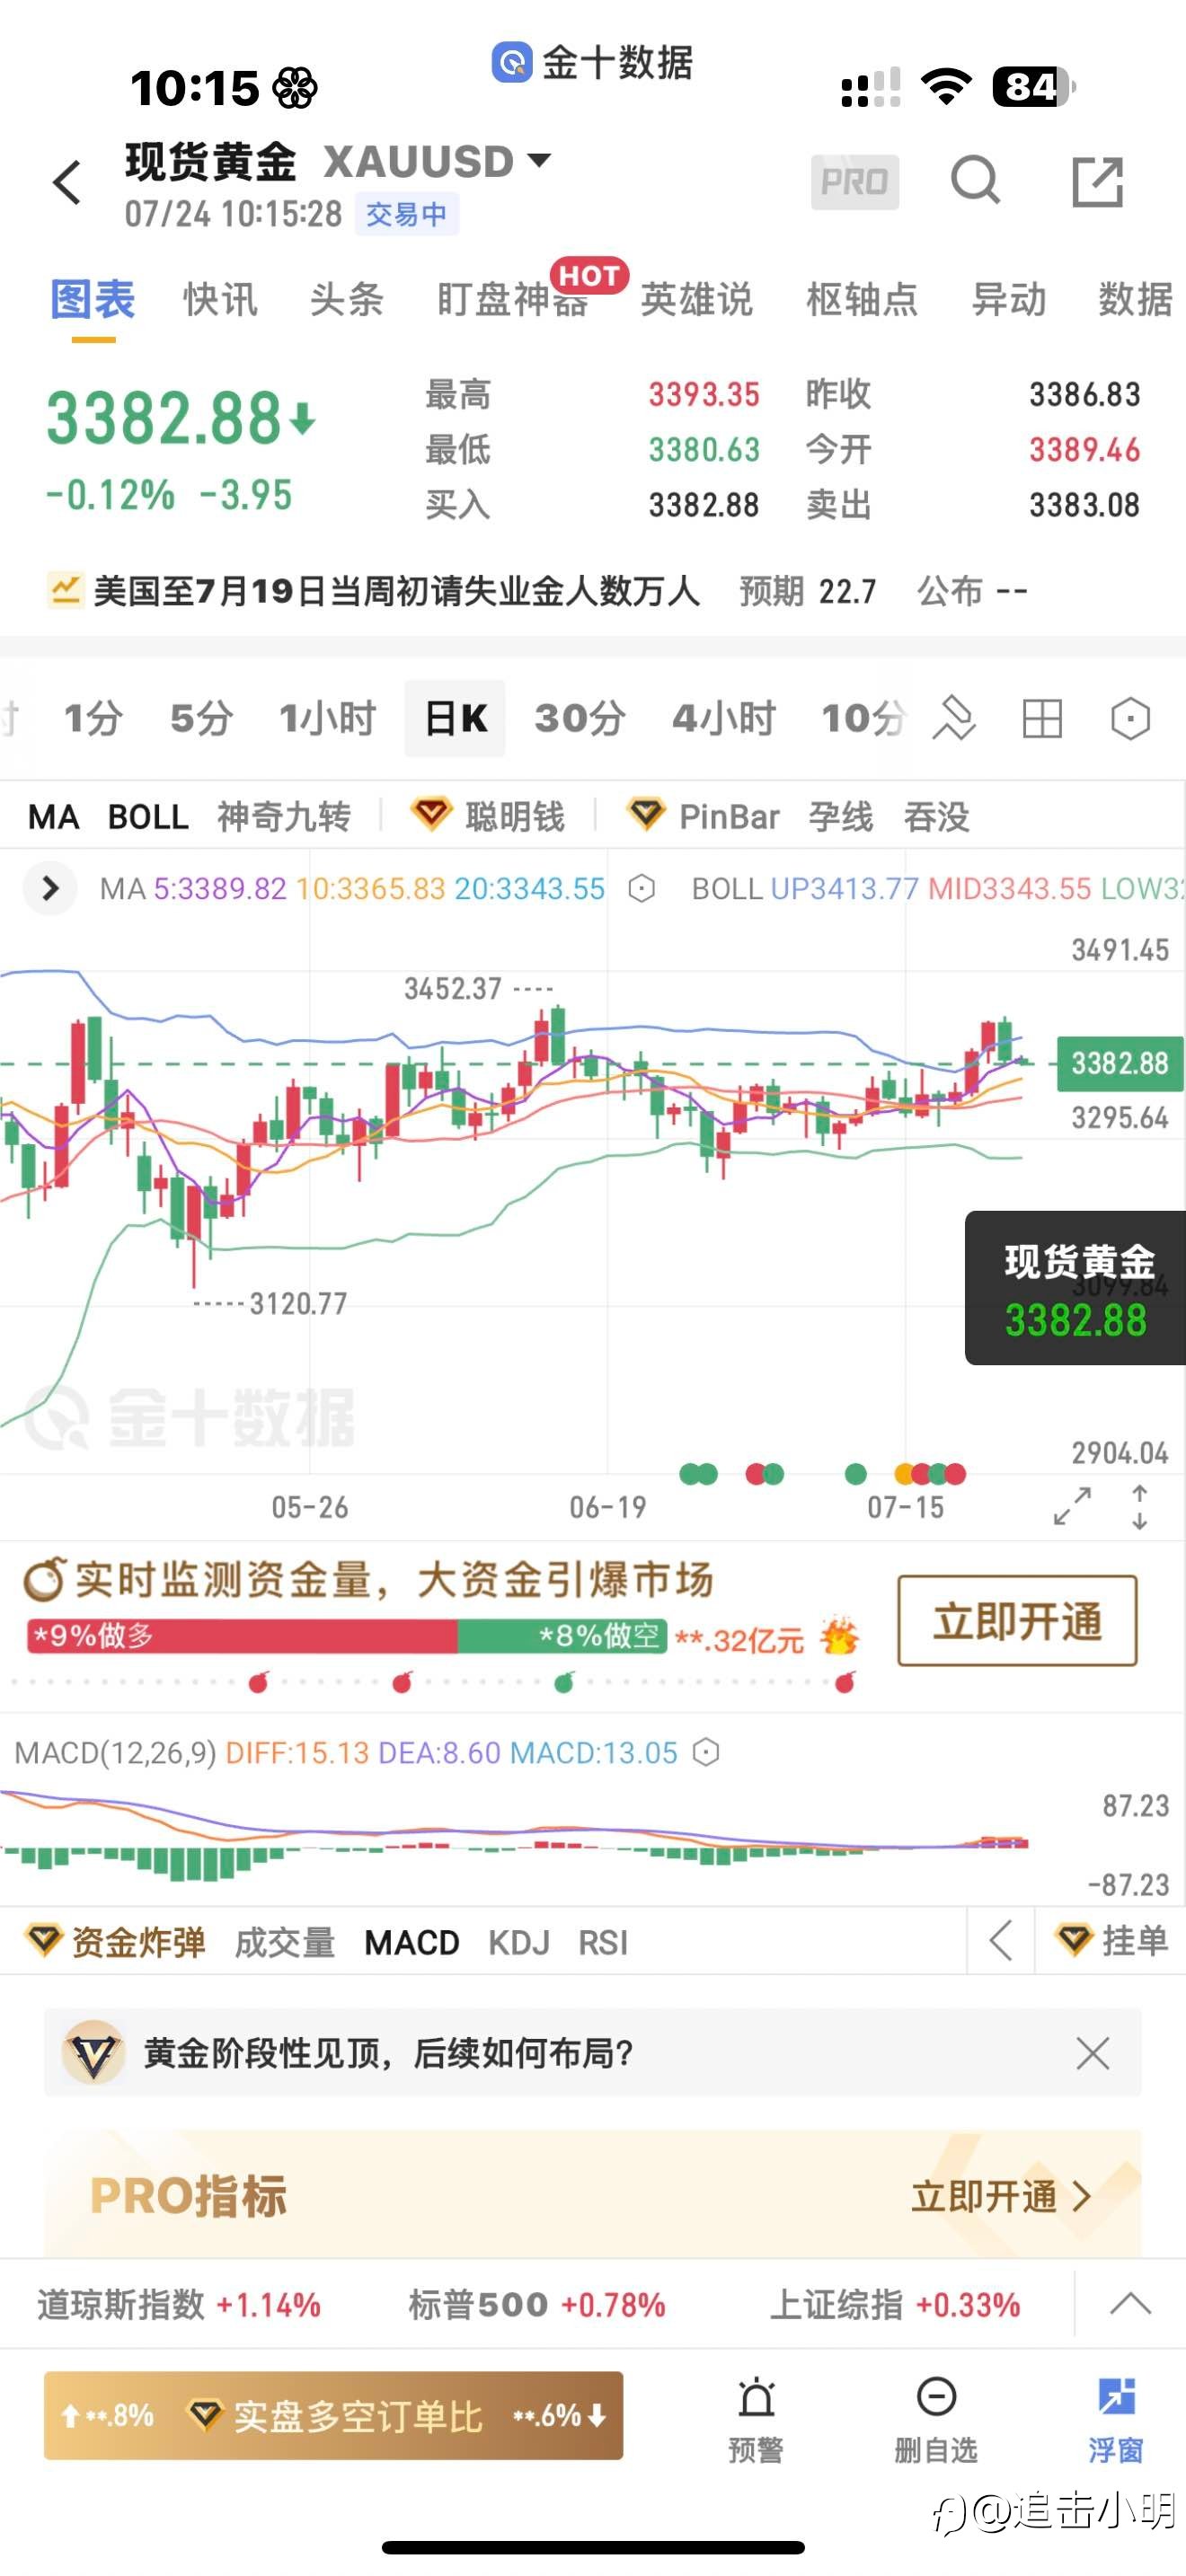Tap the economic calendar data icon
Screen dimensions: 1186x2576
(x=65, y=590)
